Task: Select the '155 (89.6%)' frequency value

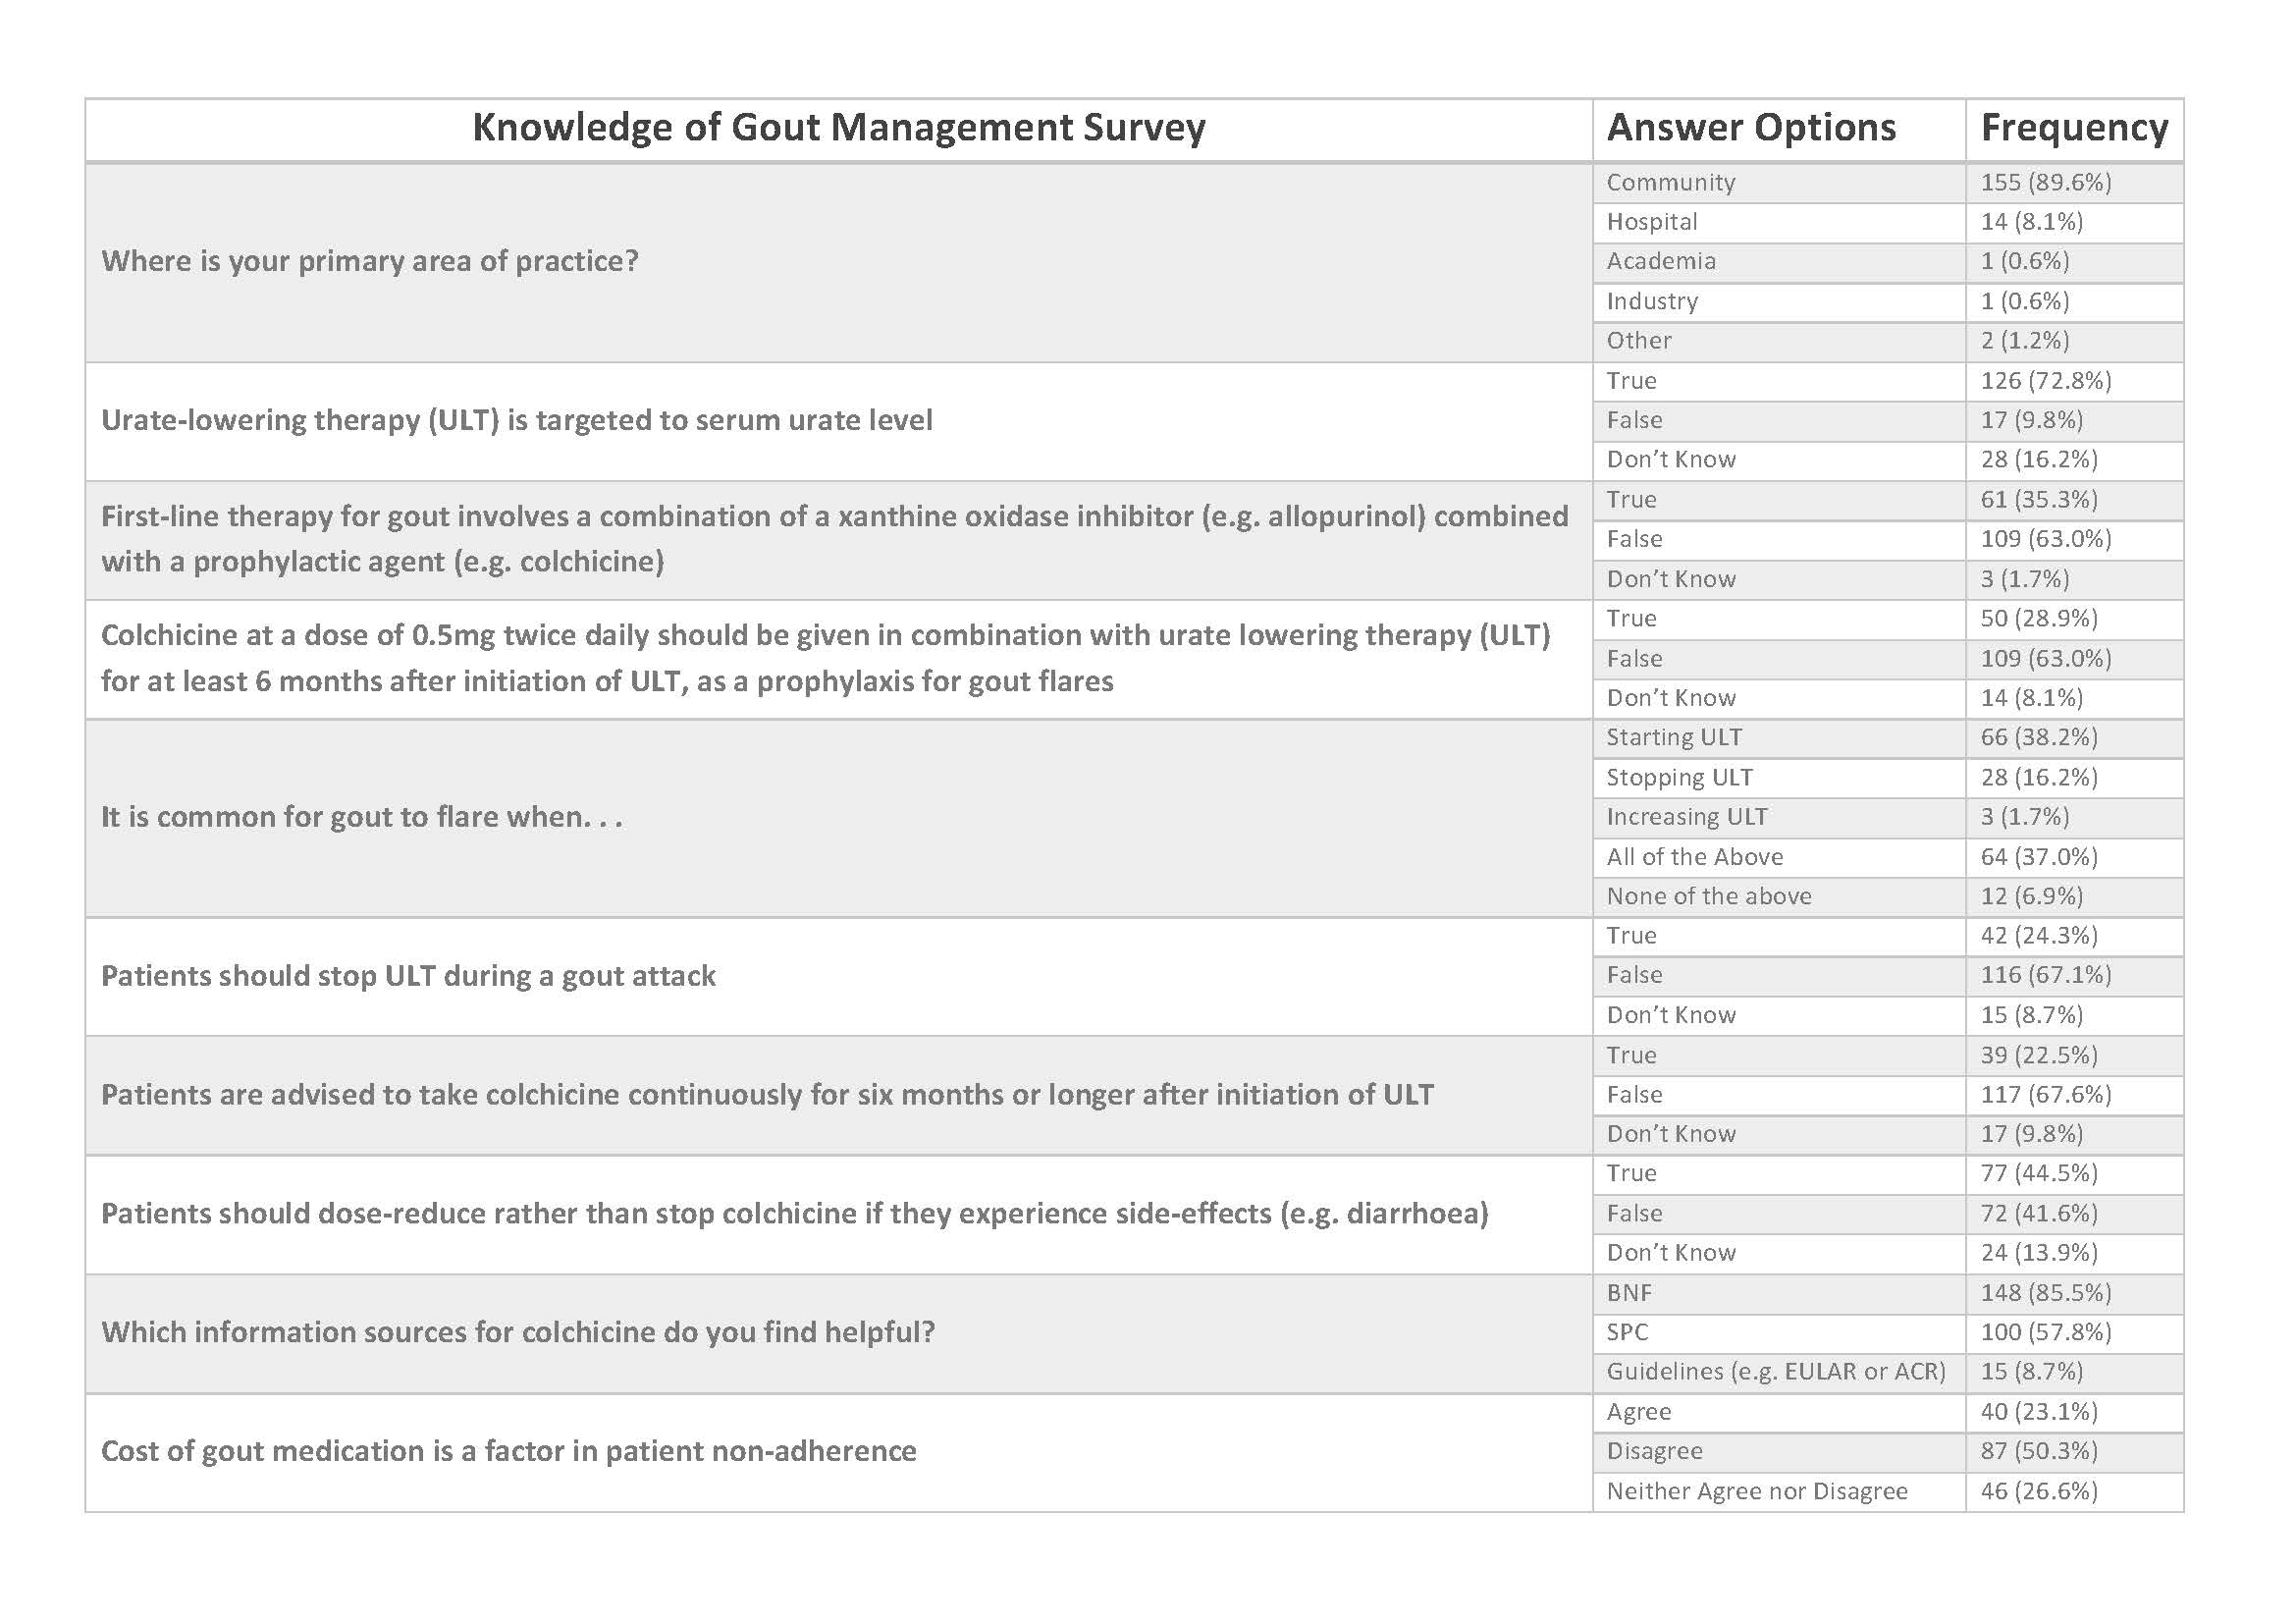Action: 2046,182
